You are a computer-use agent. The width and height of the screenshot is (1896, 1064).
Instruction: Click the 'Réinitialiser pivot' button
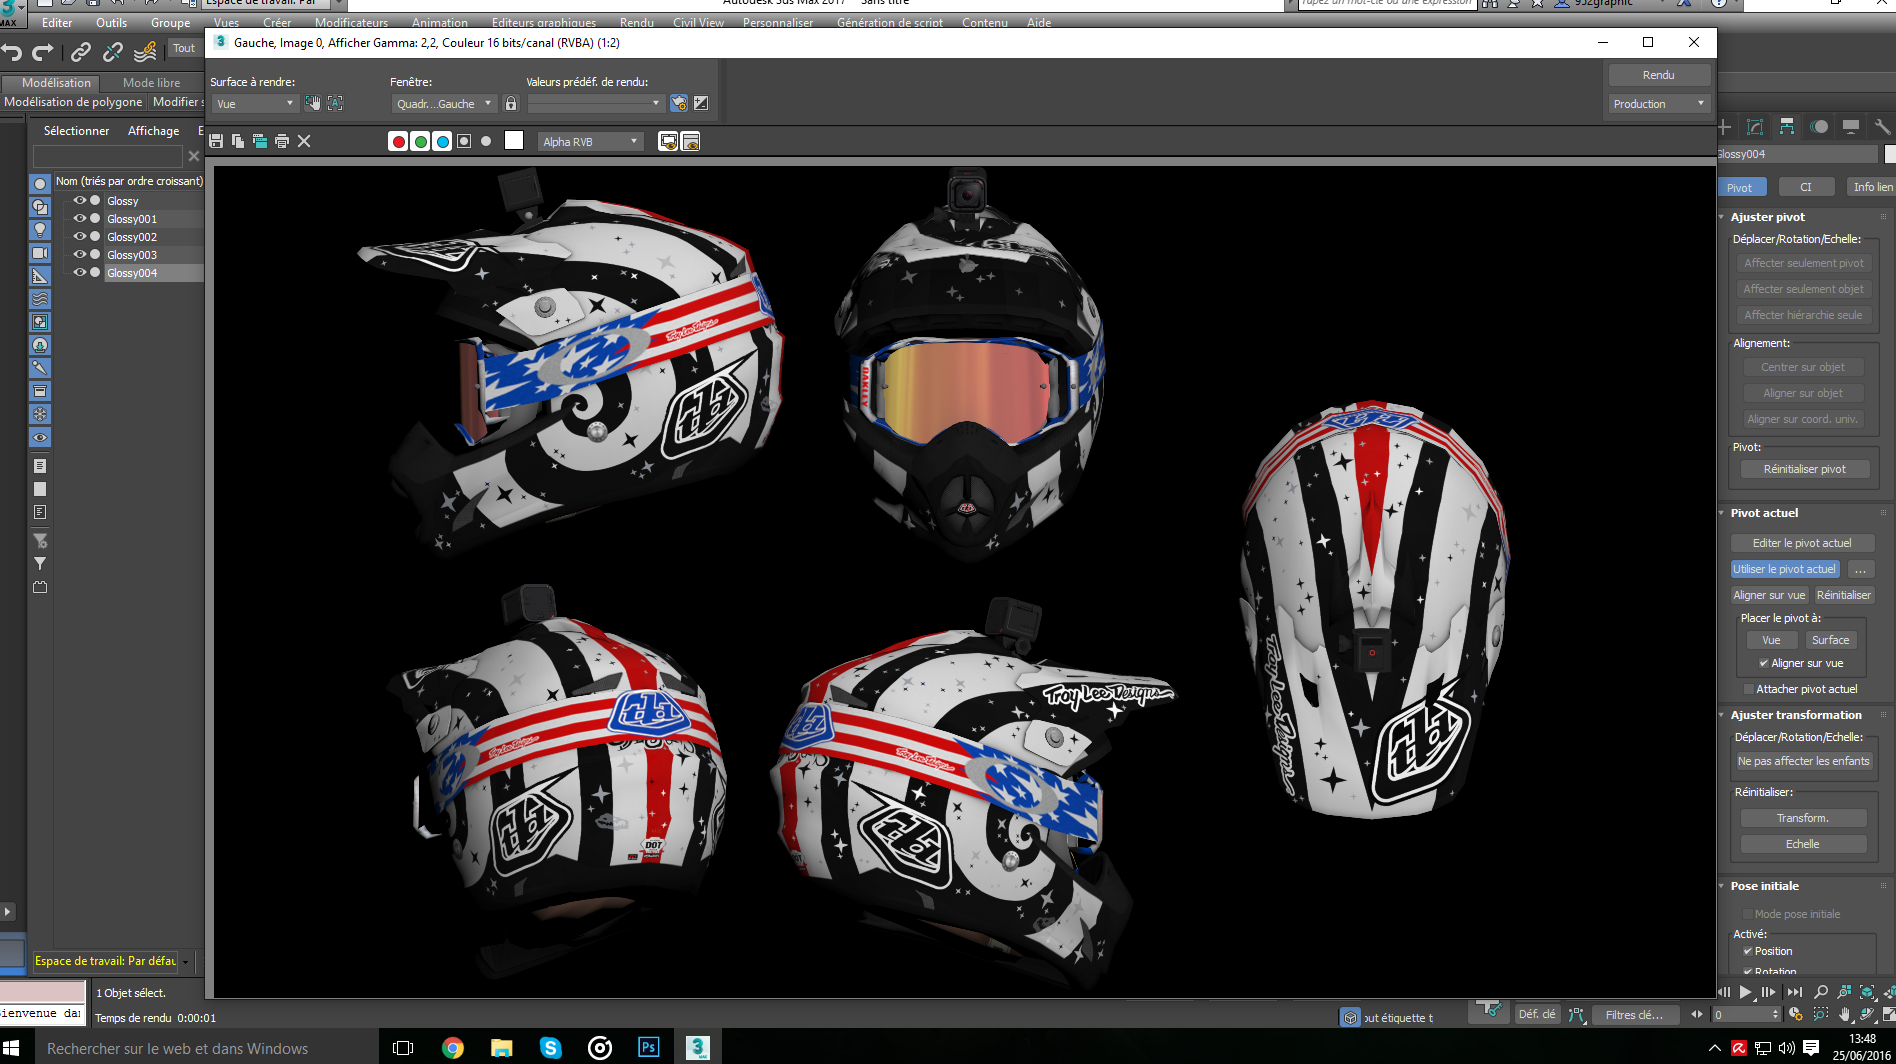click(x=1804, y=469)
